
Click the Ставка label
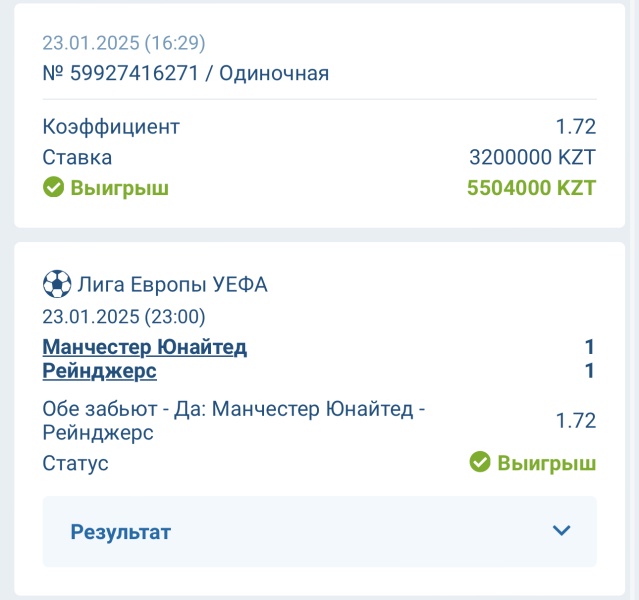click(x=77, y=157)
